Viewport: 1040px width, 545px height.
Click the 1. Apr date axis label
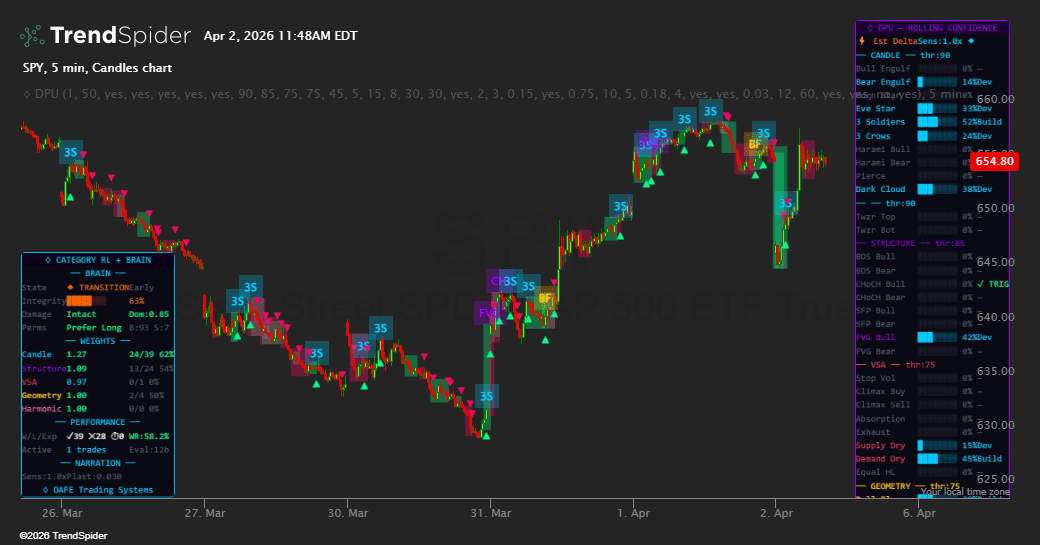click(x=633, y=513)
